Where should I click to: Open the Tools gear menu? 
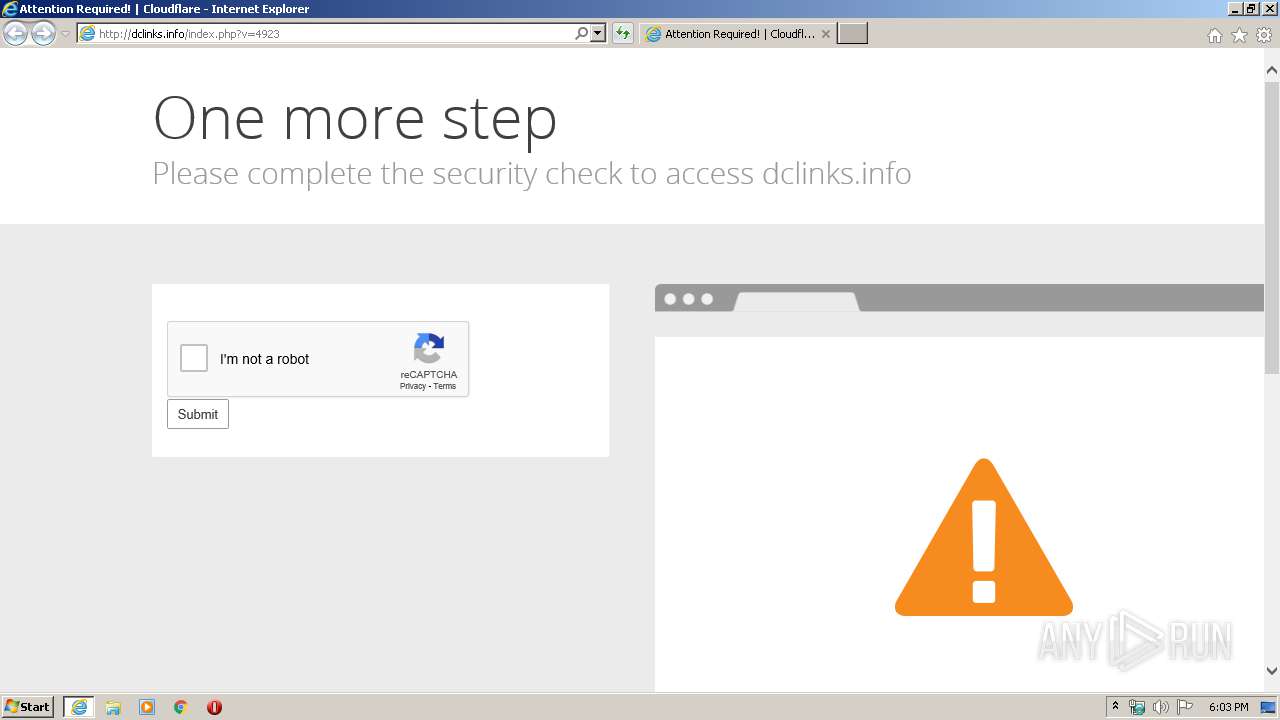point(1264,35)
